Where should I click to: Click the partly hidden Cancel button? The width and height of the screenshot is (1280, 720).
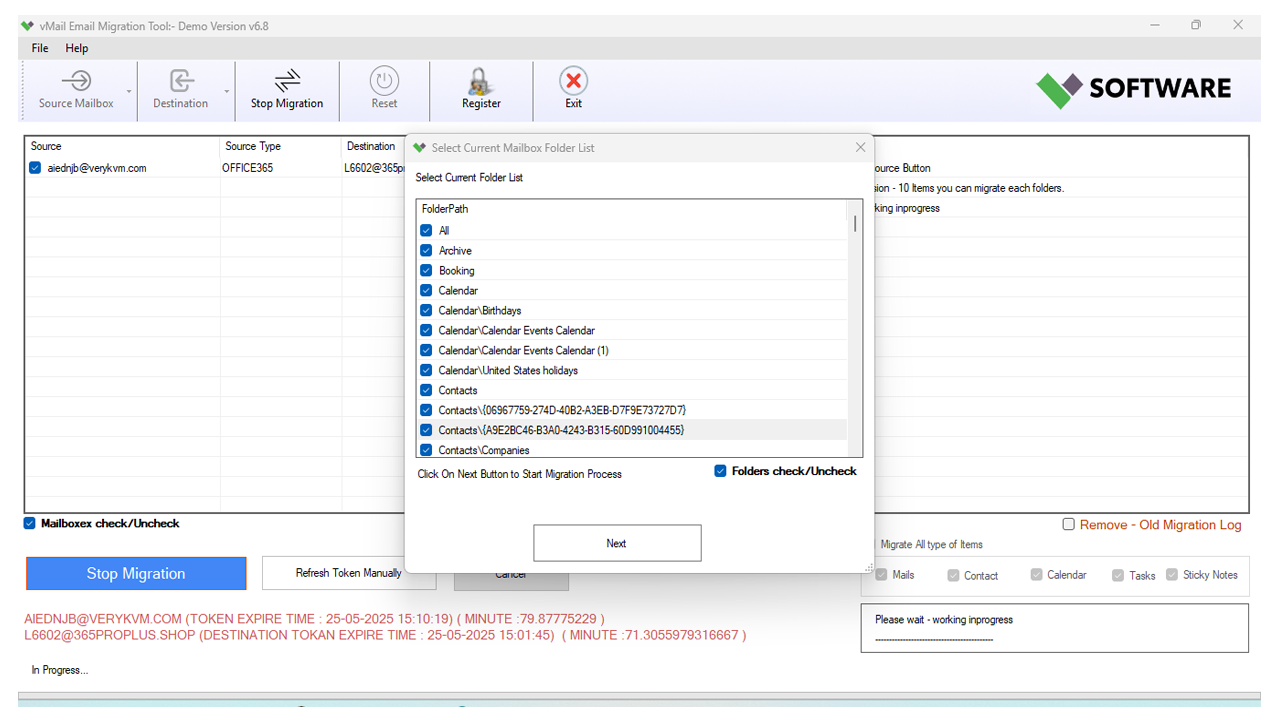click(511, 581)
